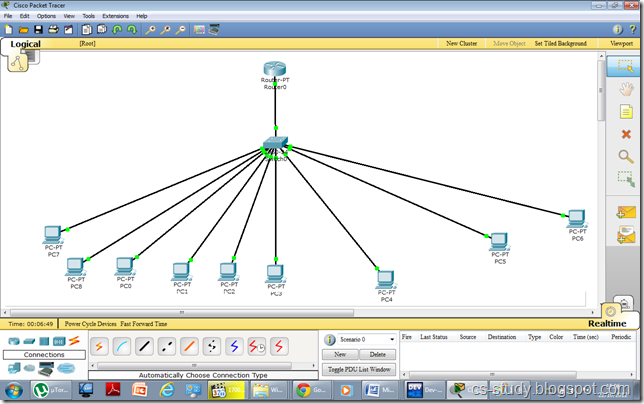Select the Place Note tool

626,111
